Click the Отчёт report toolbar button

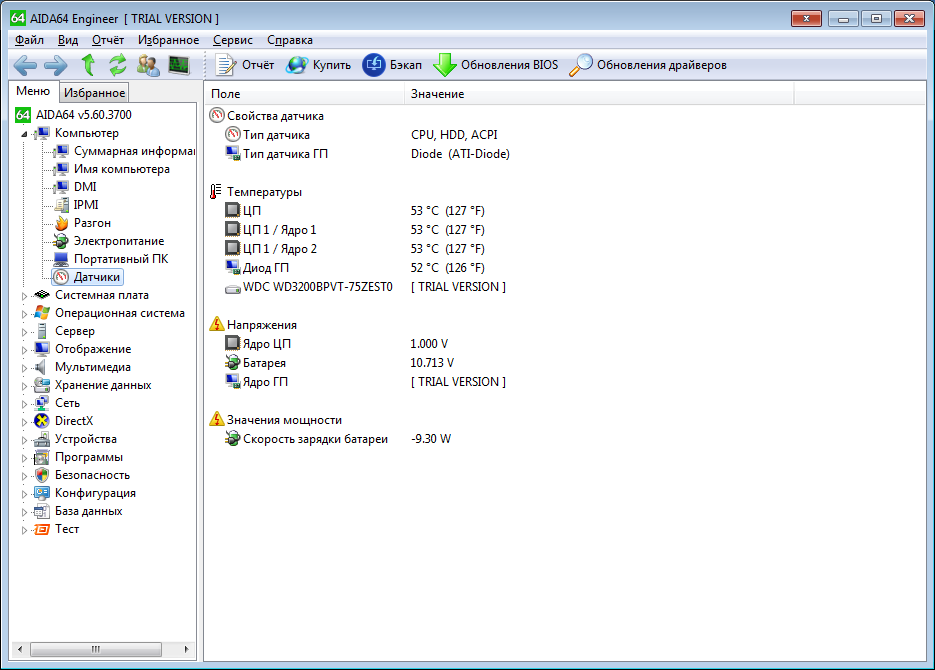coord(244,65)
